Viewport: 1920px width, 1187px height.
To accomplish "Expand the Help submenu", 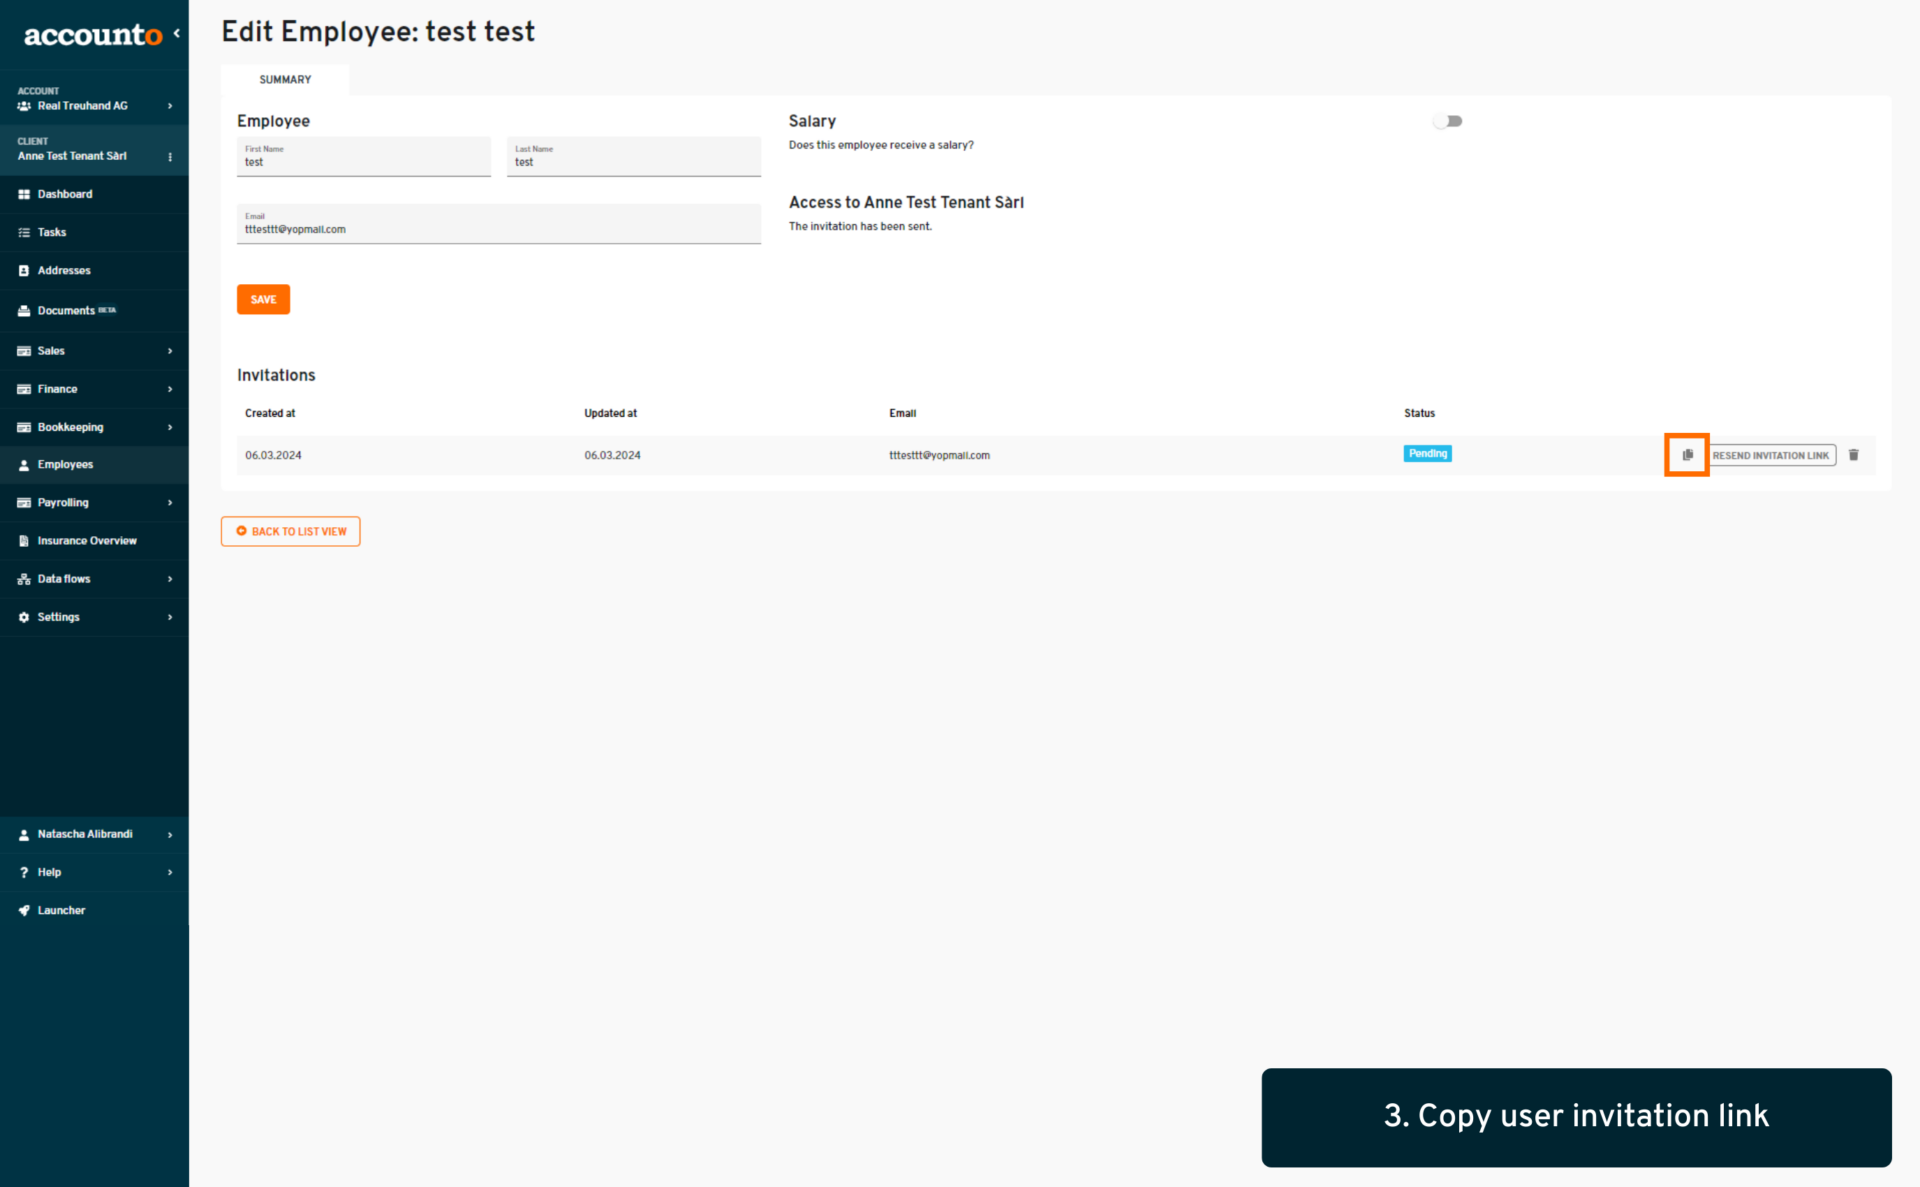I will [170, 873].
